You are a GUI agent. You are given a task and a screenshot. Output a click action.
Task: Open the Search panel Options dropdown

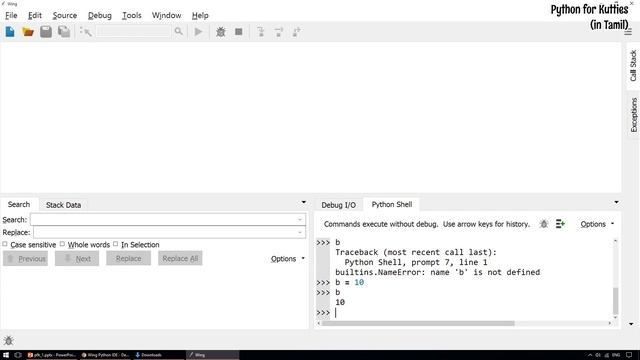(288, 259)
